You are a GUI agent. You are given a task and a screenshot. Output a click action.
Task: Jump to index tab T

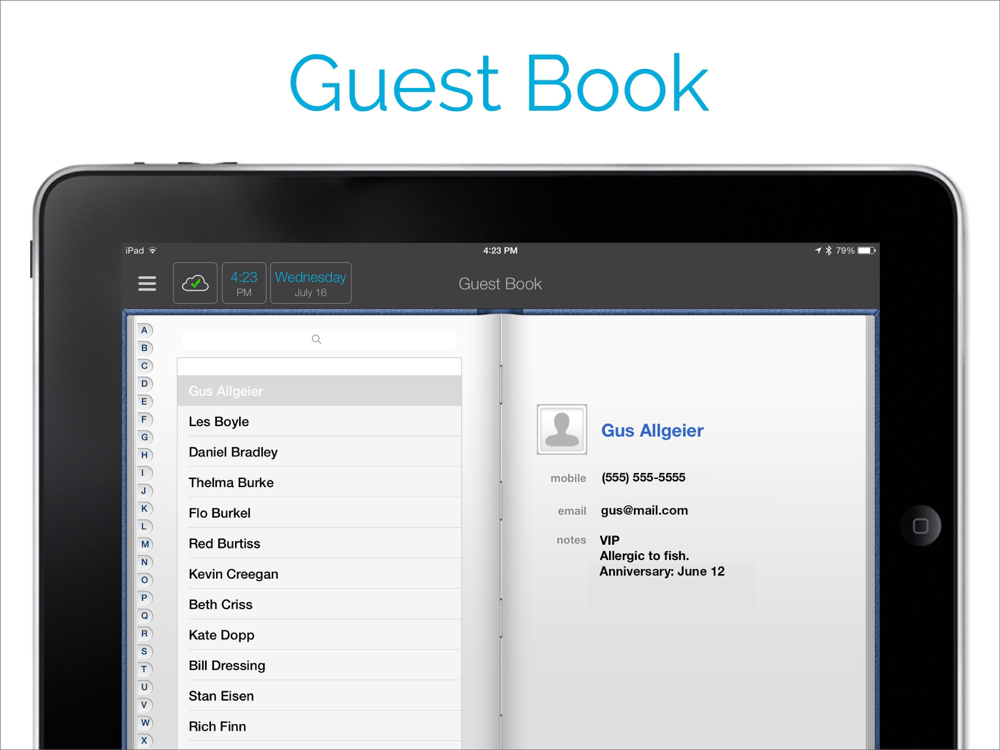[x=145, y=669]
